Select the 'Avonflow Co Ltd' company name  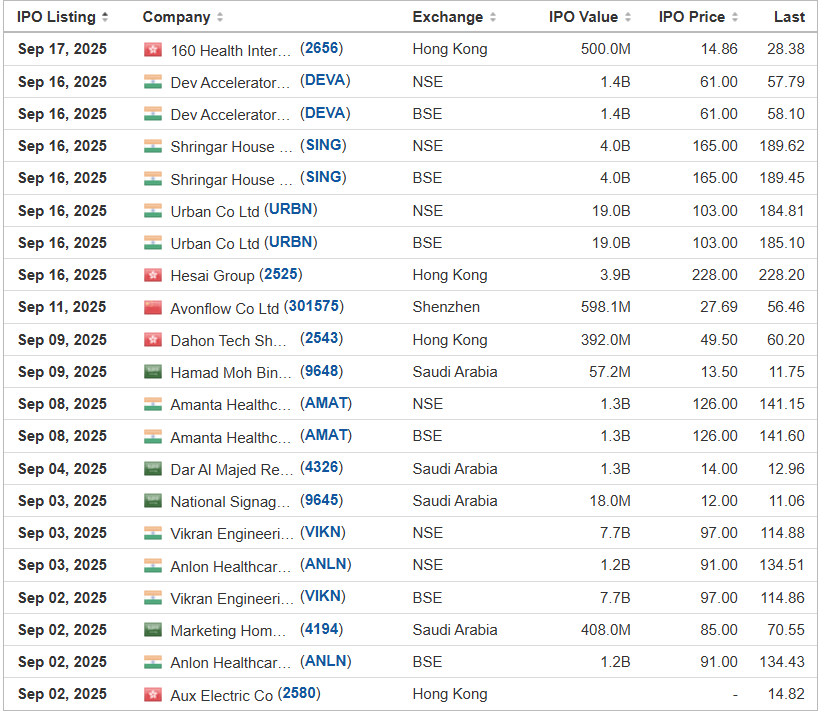225,308
